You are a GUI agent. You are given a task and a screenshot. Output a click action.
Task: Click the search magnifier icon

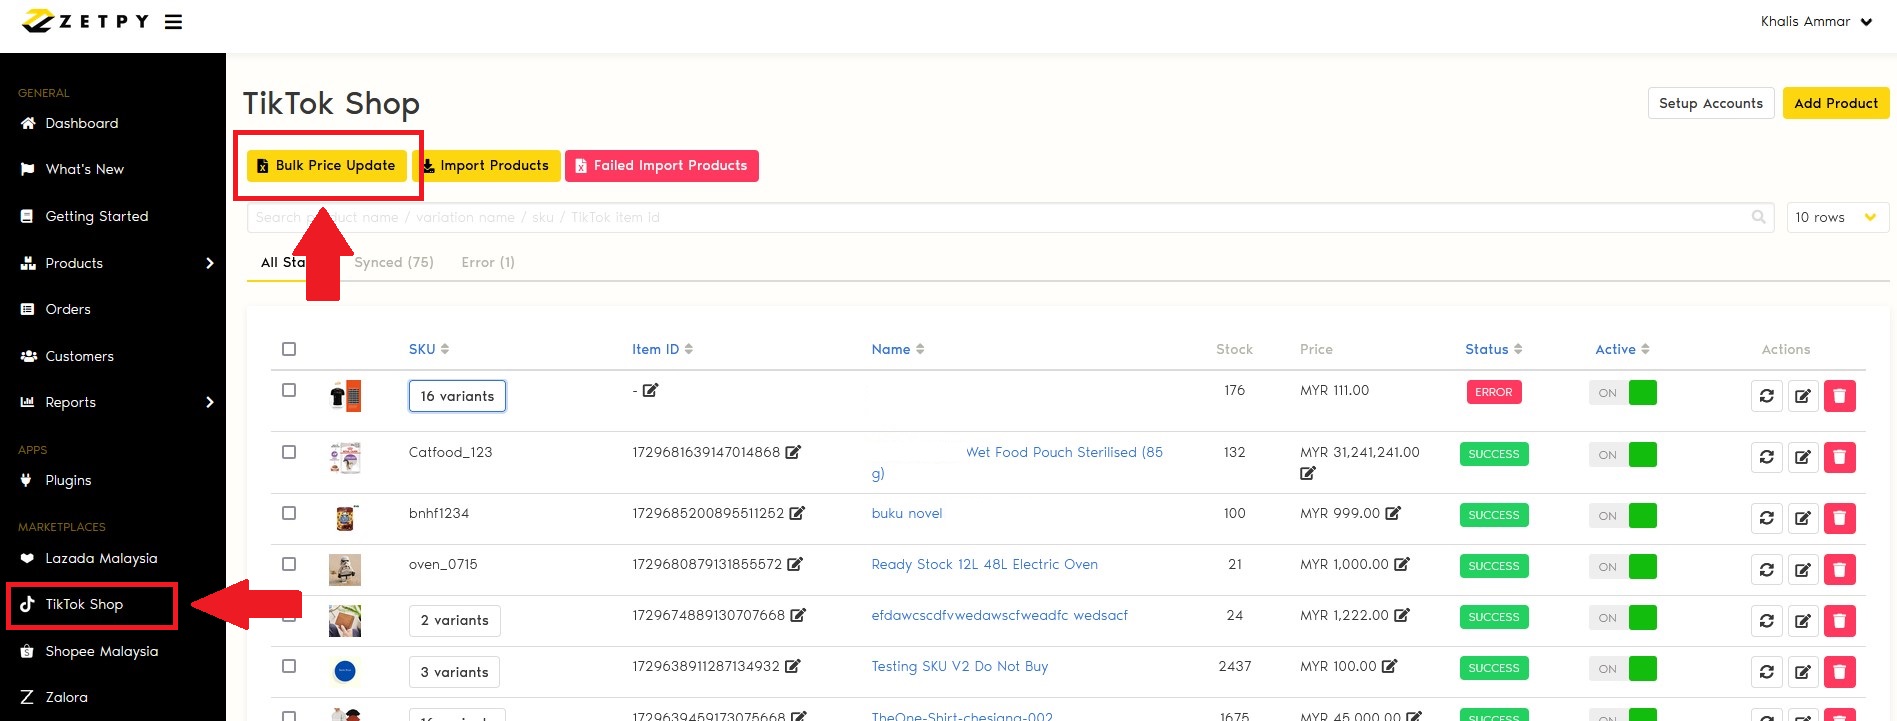point(1759,217)
